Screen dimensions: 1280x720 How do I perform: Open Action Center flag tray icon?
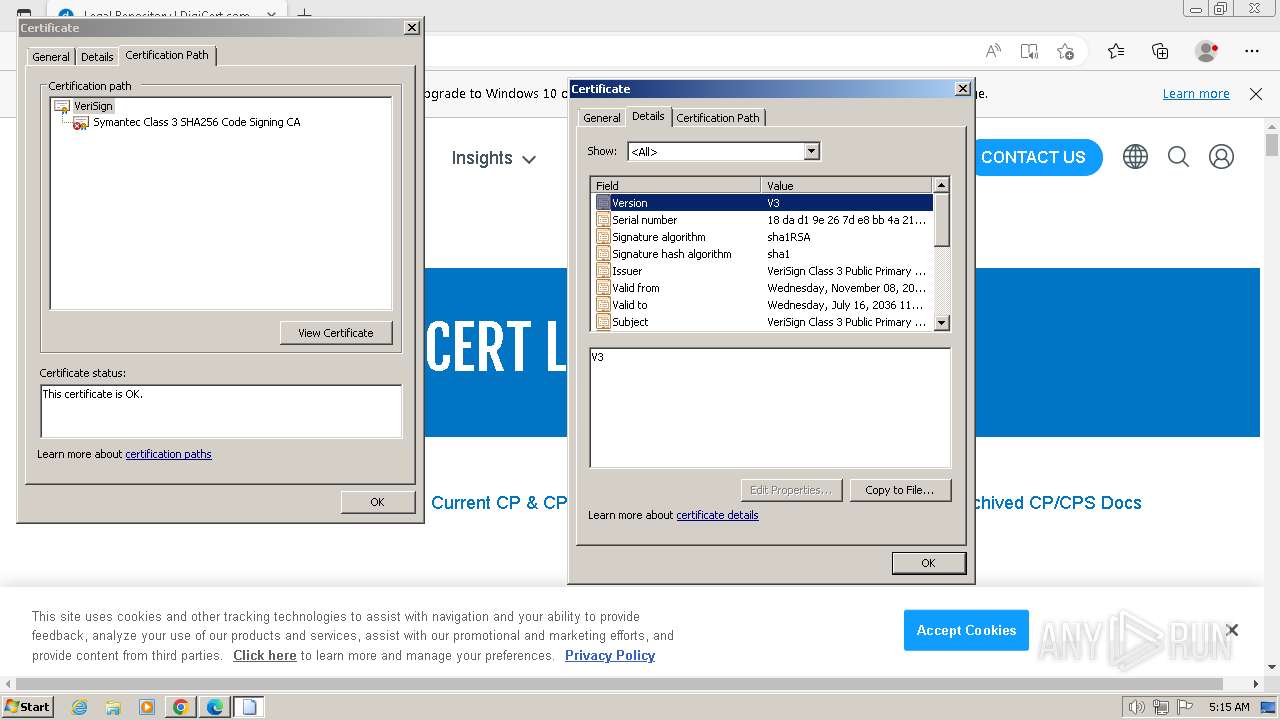click(1184, 707)
